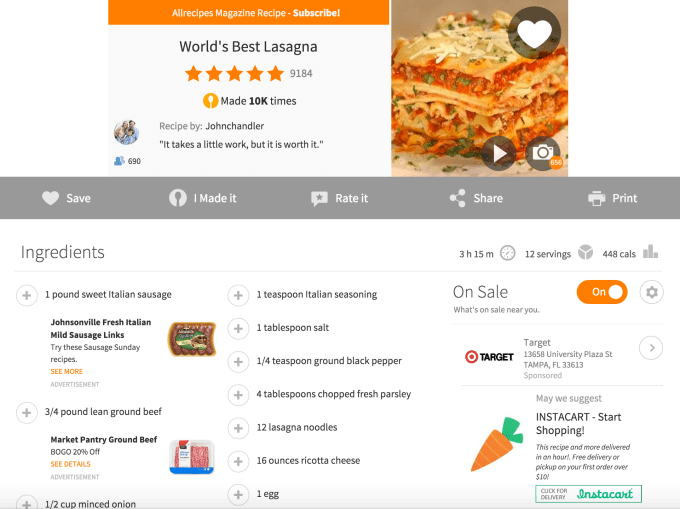The image size is (680, 509).
Task: Expand the Target store chevron
Action: coord(651,348)
